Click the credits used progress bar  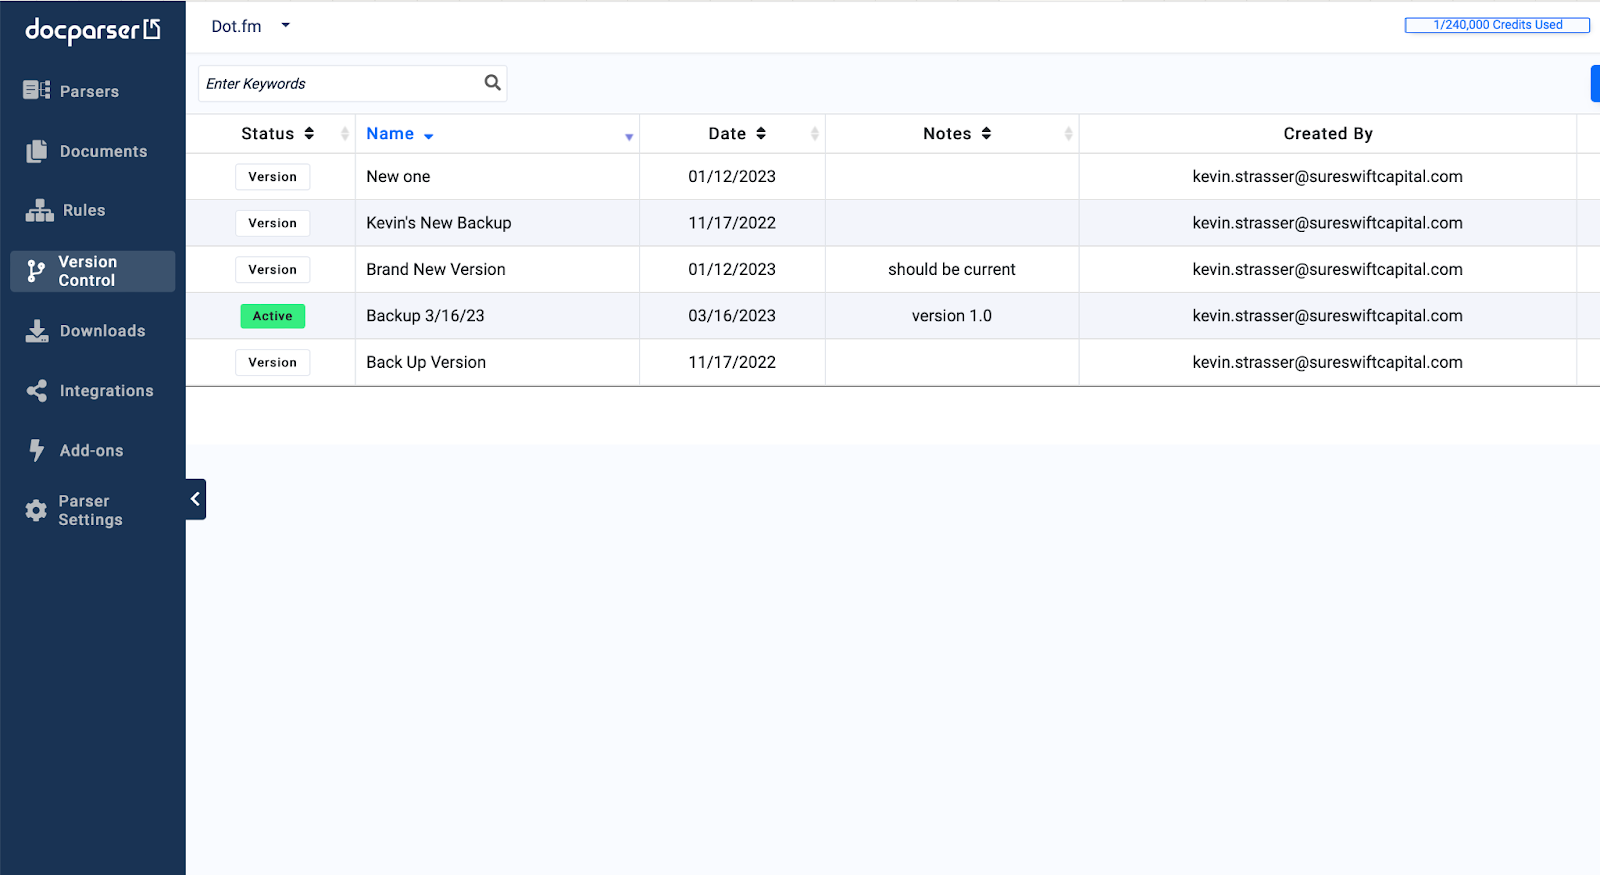coord(1496,25)
